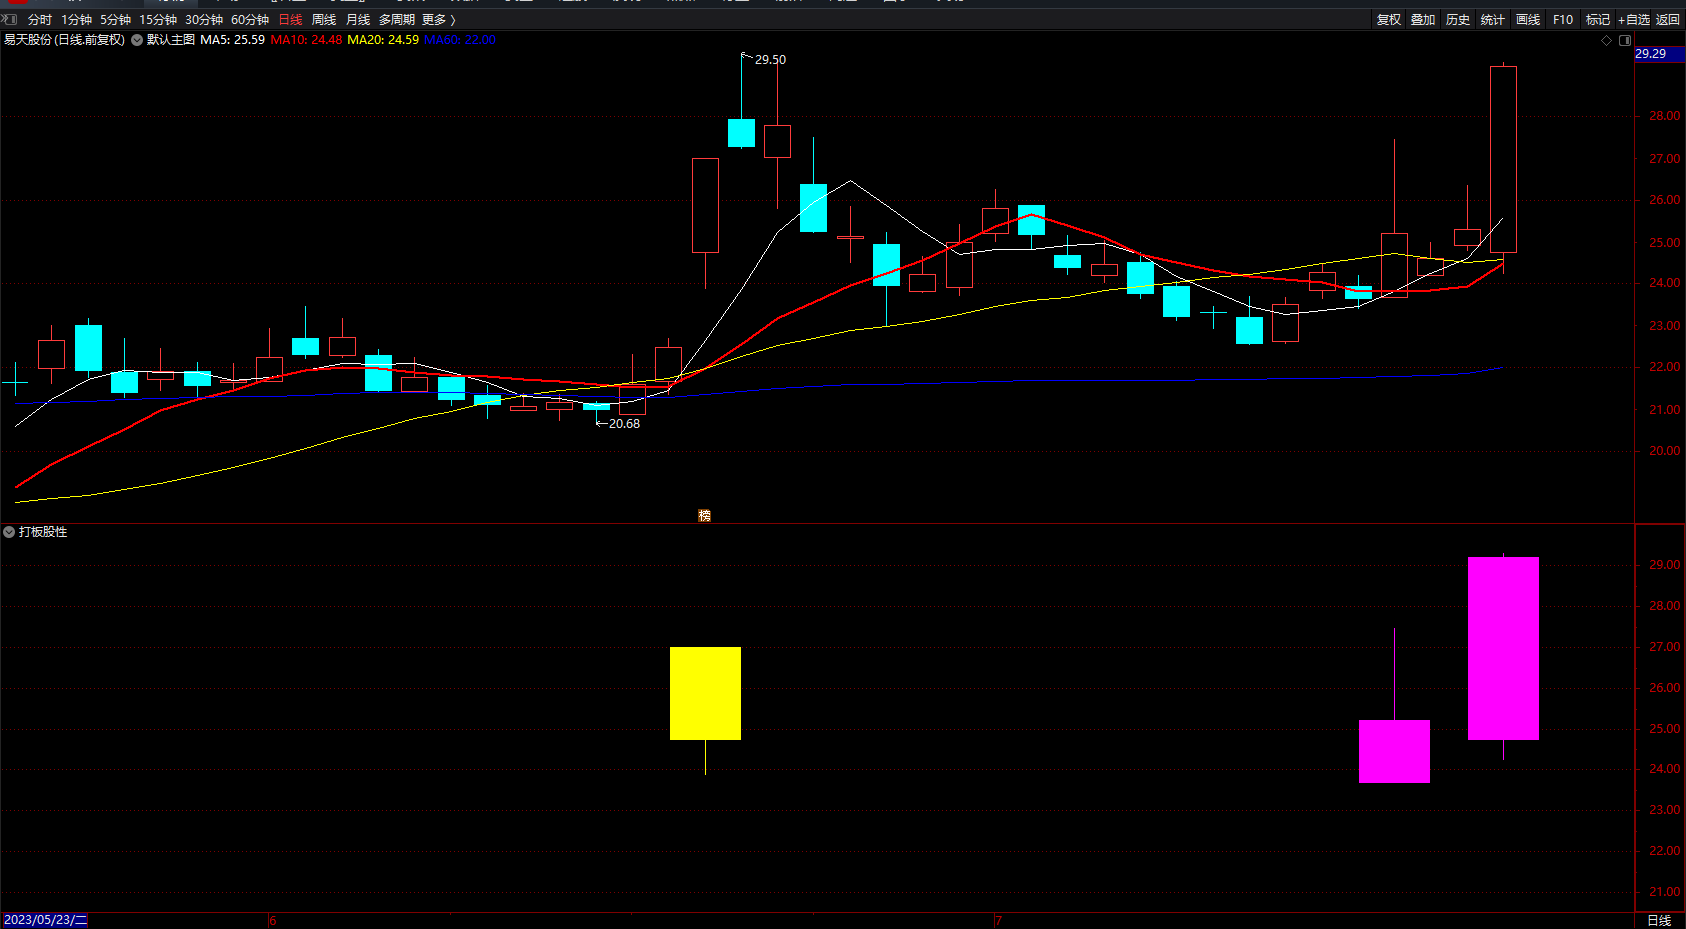Open the 默认主图 indicator dropdown arrow
Viewport: 1686px width, 929px height.
(137, 40)
